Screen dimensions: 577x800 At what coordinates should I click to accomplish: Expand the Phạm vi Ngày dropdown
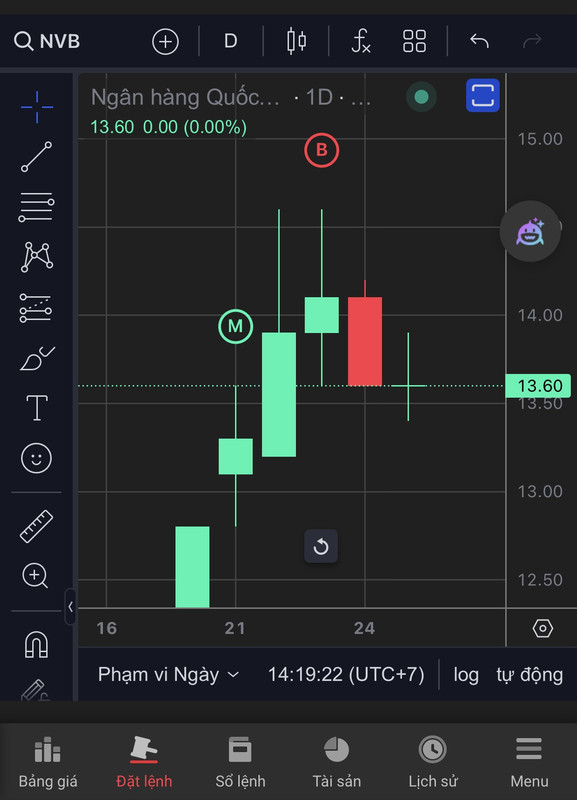[168, 674]
